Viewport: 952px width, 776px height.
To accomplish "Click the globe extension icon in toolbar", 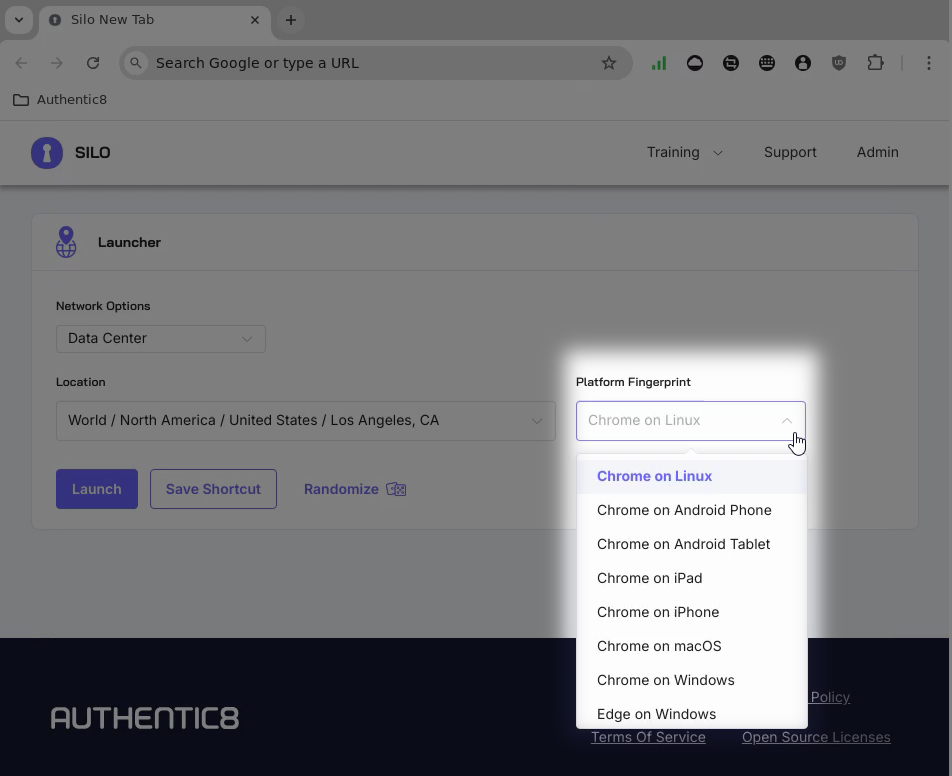I will 767,63.
